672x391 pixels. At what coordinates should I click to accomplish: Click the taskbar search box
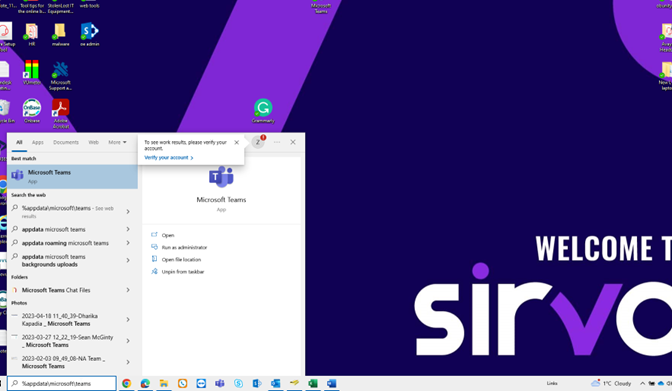click(62, 383)
